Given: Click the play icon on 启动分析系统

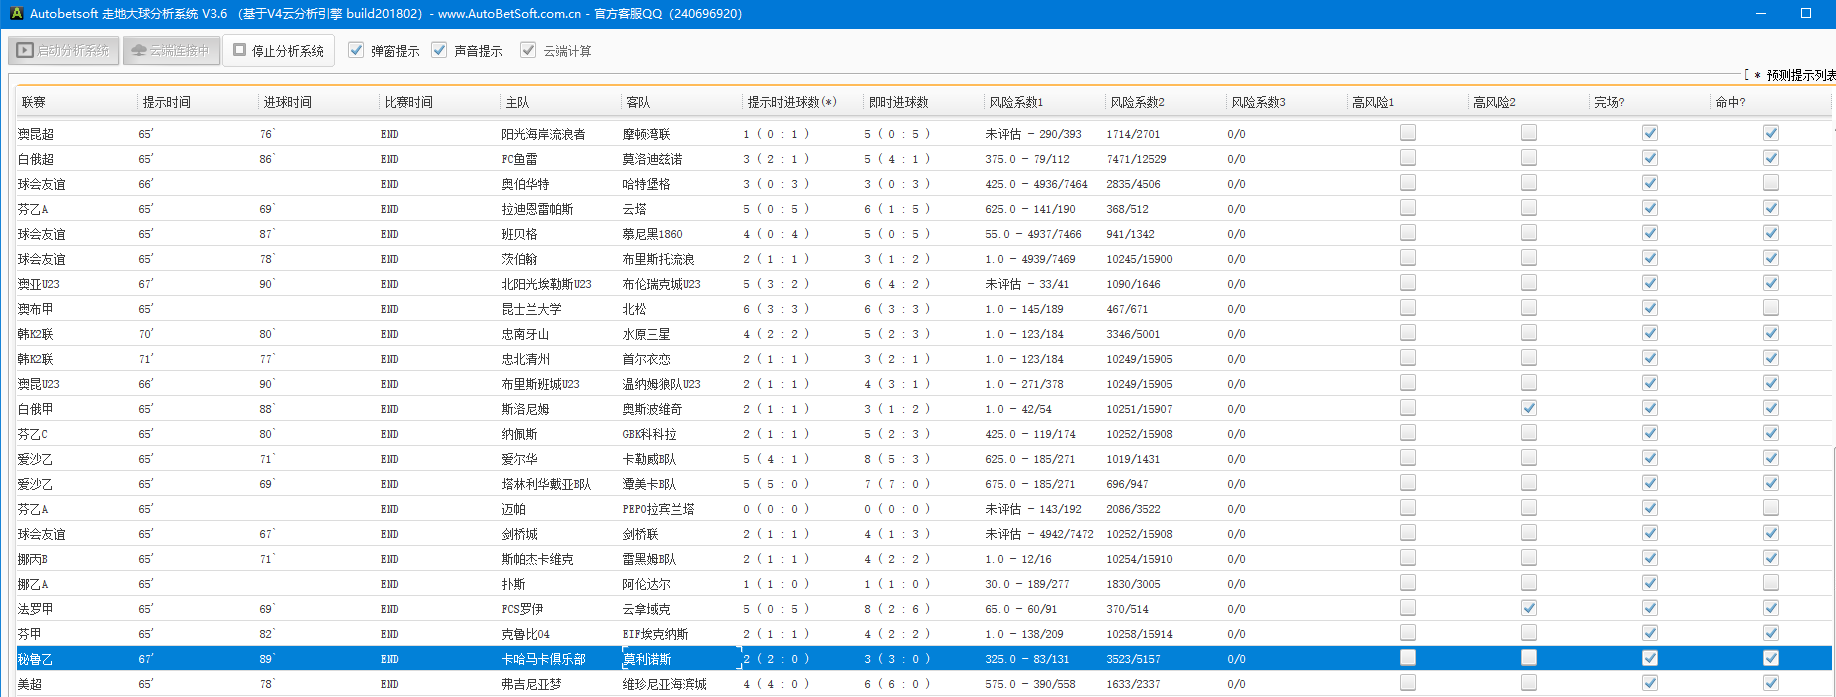Looking at the screenshot, I should (25, 50).
